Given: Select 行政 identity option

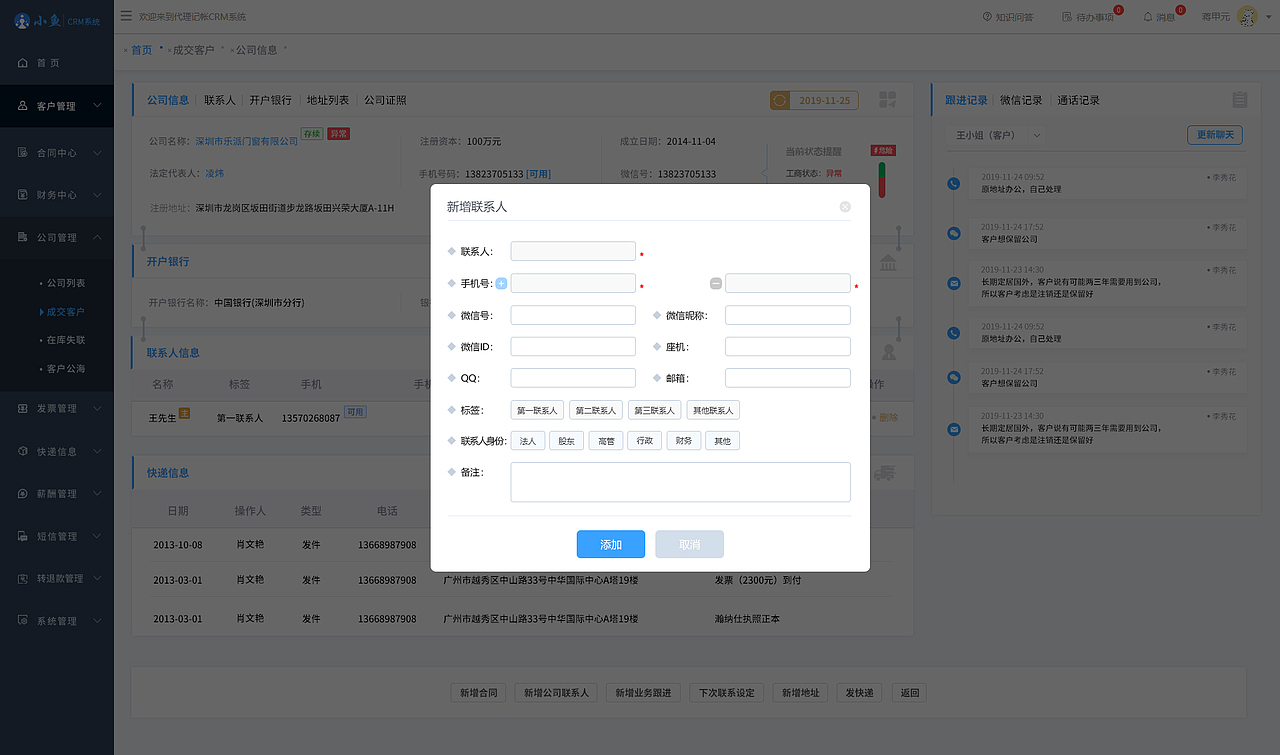Looking at the screenshot, I should [644, 441].
